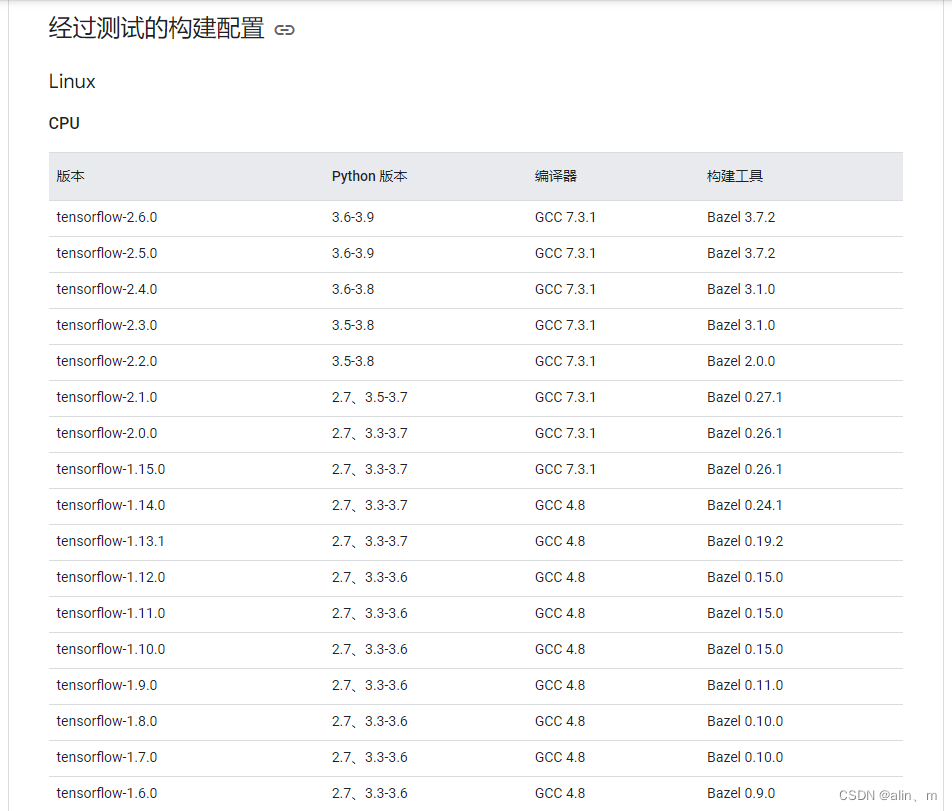Click the 构建工具 column header
952x811 pixels.
pyautogui.click(x=735, y=176)
